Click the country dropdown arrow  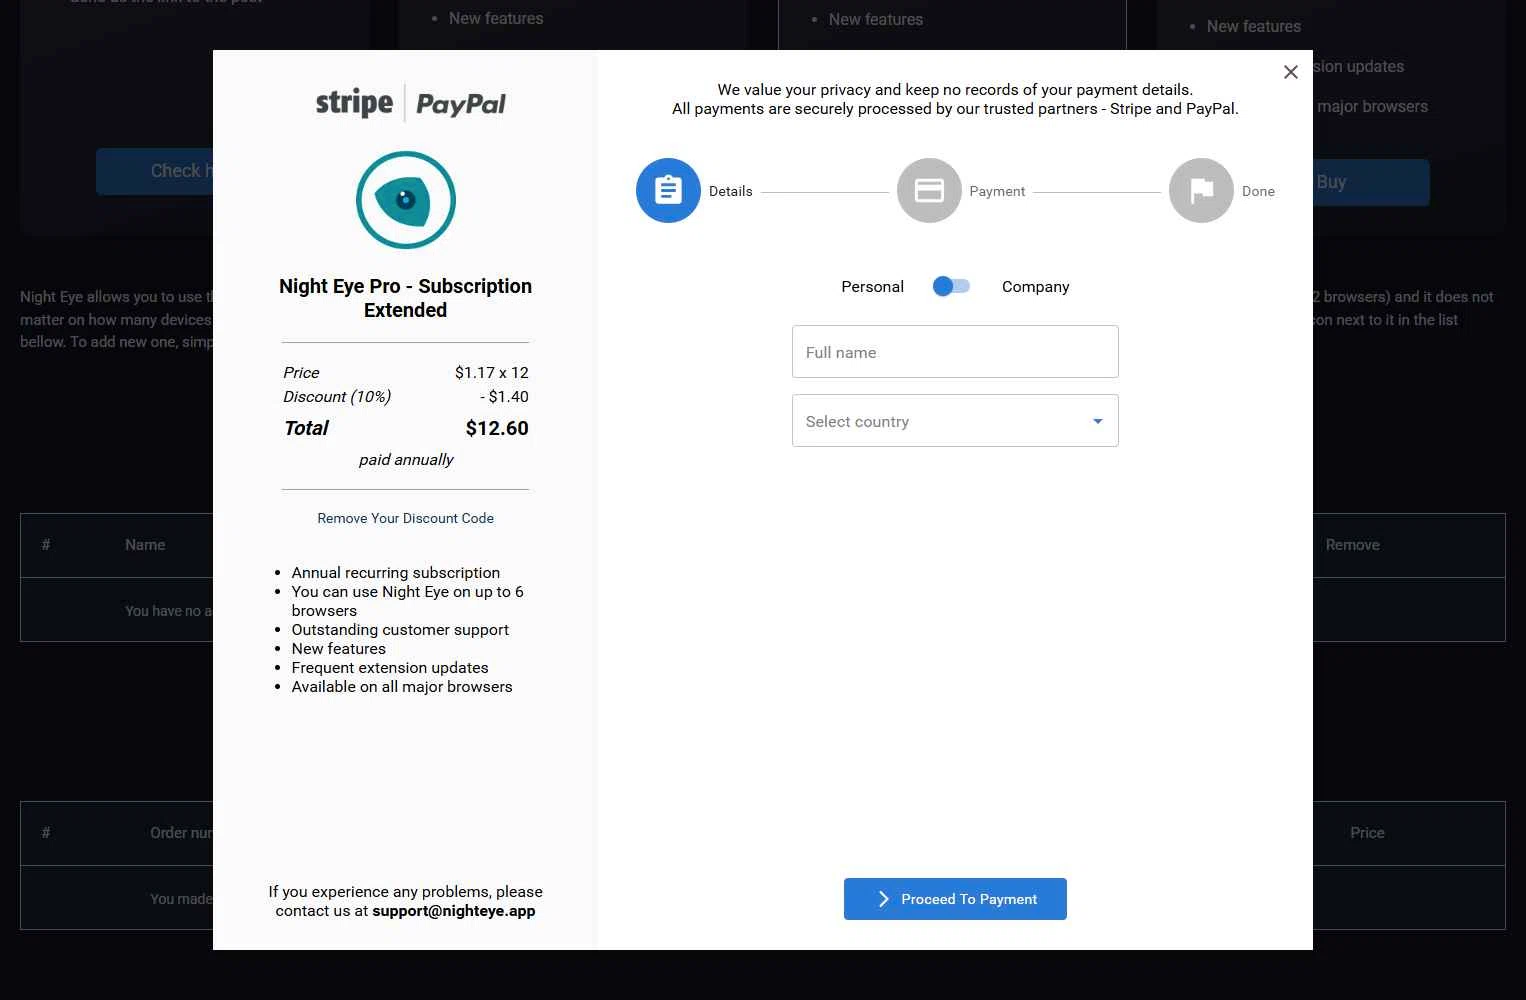[x=1097, y=421]
